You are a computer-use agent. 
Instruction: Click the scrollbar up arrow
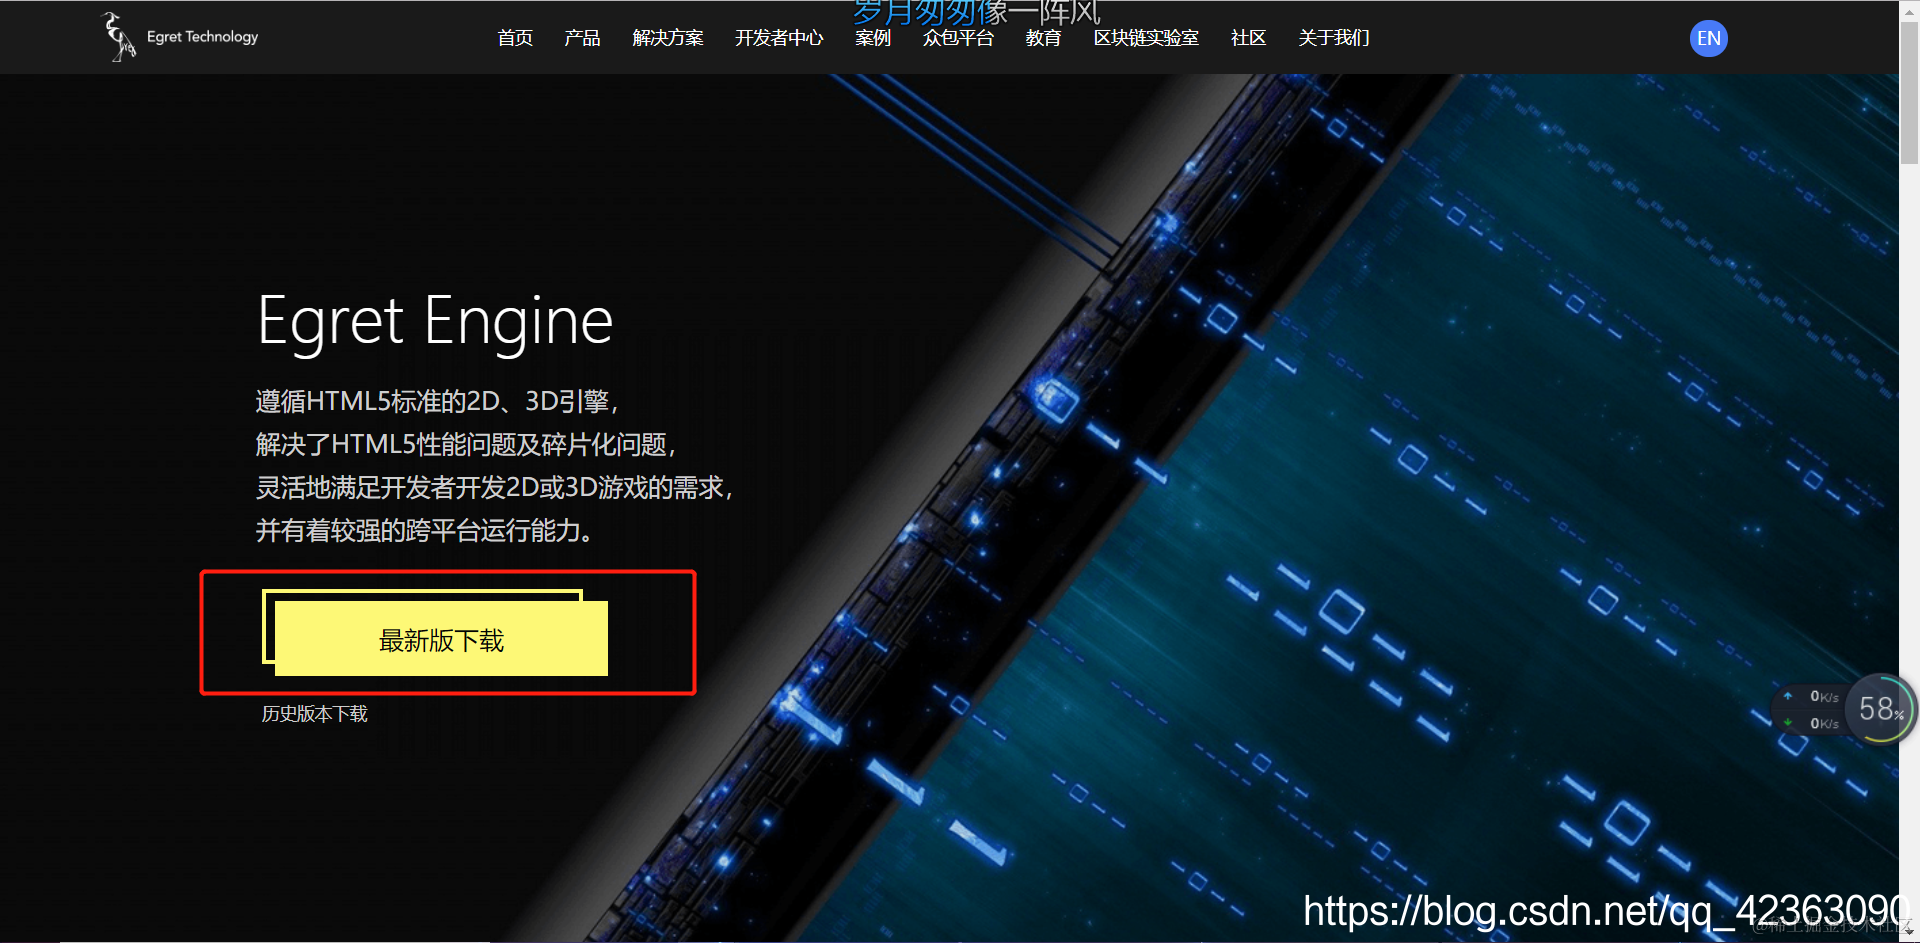1909,10
